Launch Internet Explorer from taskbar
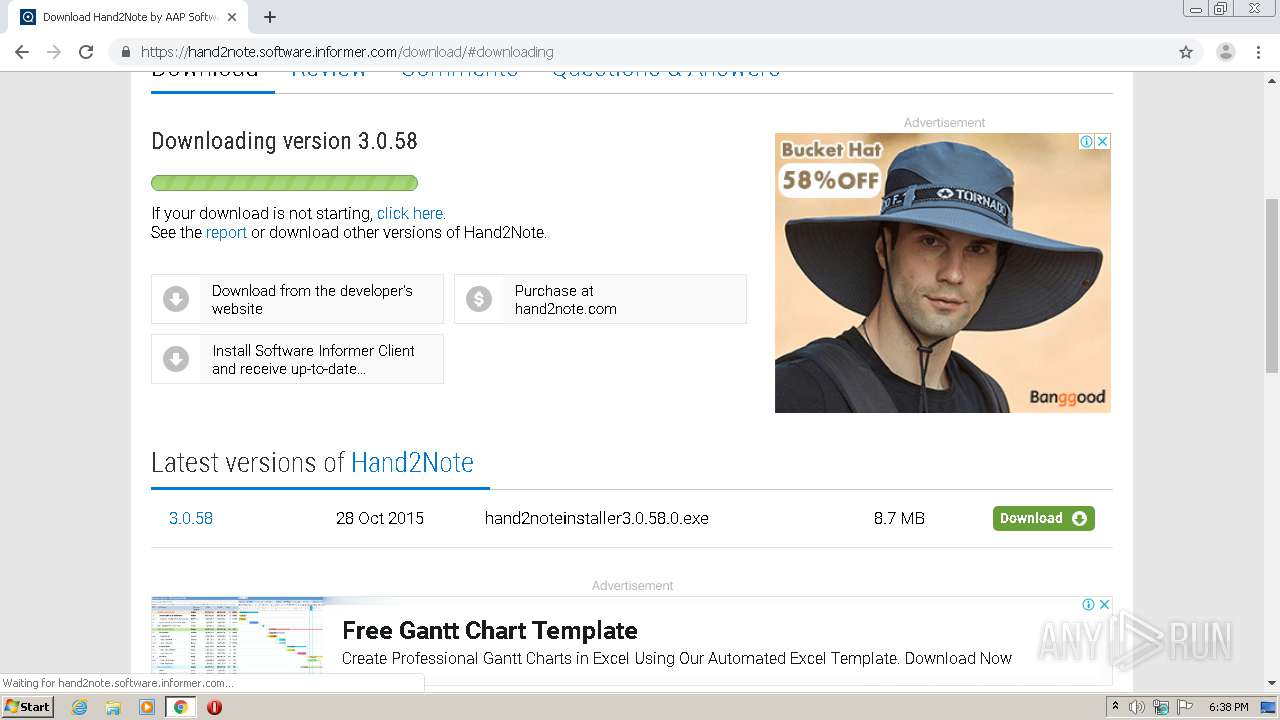Screen dimensions: 1280x720 [x=80, y=707]
